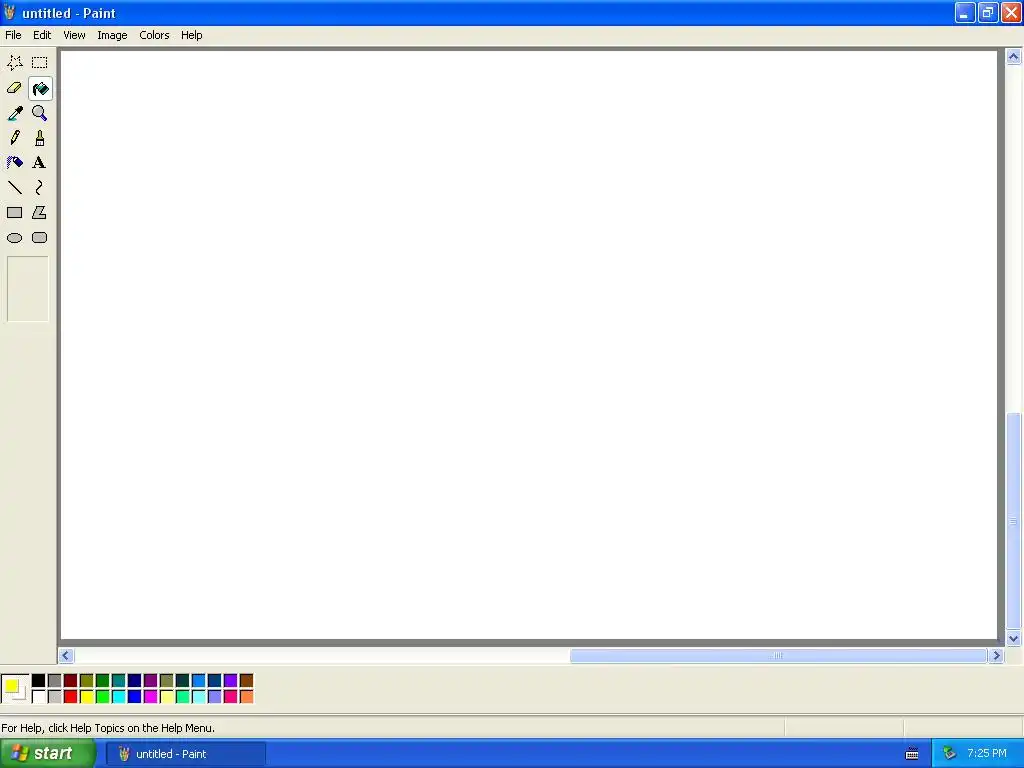Click the horizontal scrollbar left arrow

pyautogui.click(x=65, y=656)
